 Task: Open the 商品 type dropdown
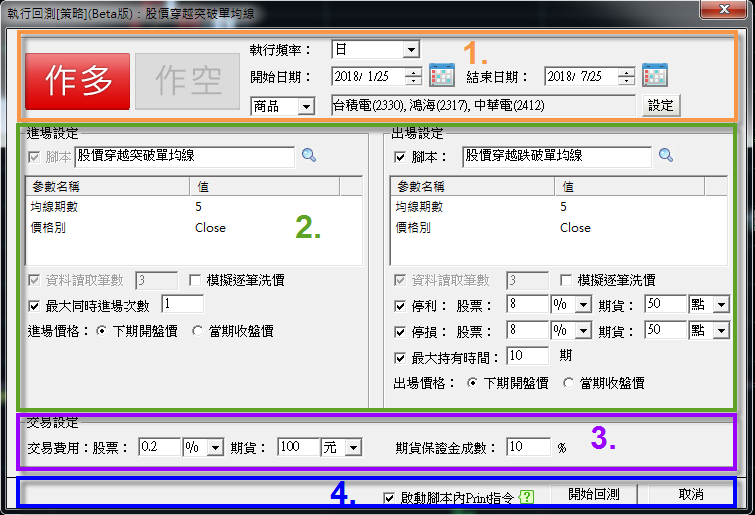coord(306,106)
